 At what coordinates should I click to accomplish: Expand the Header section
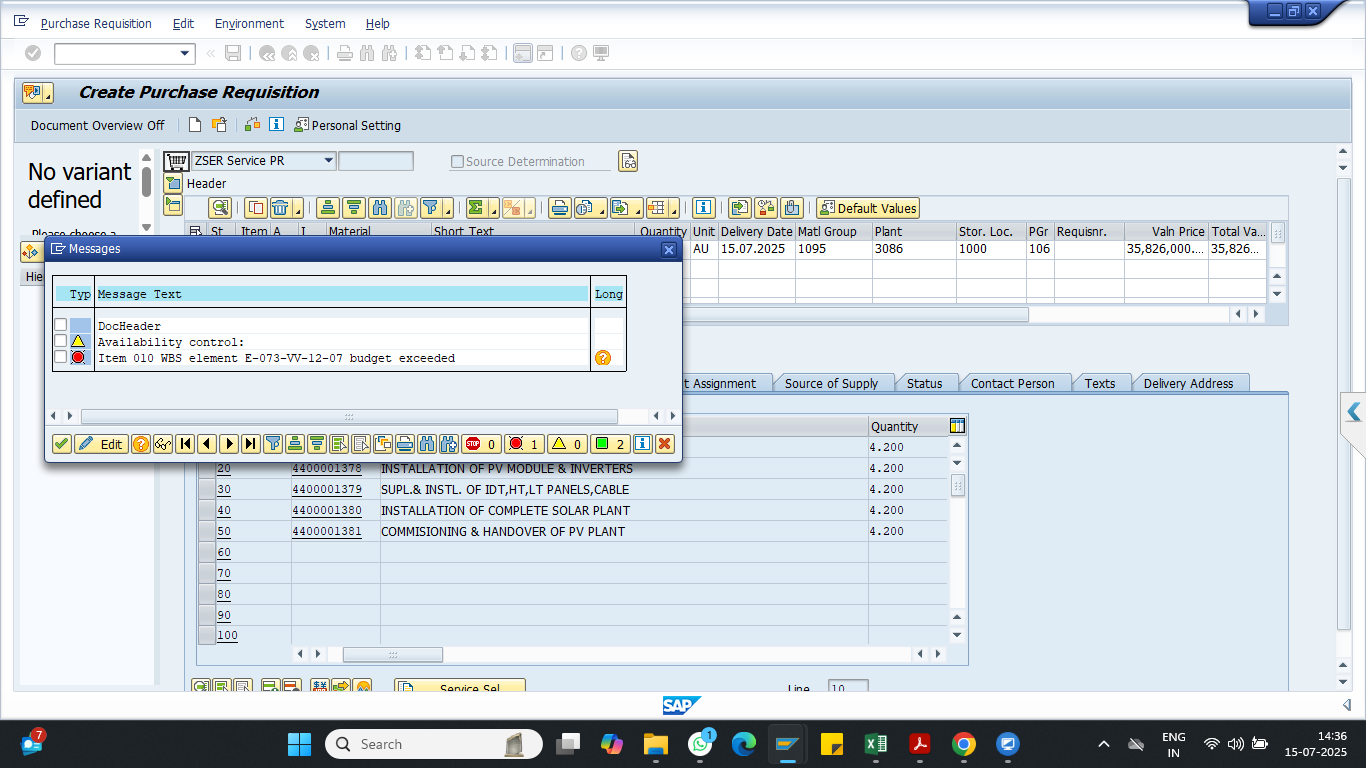(x=173, y=184)
